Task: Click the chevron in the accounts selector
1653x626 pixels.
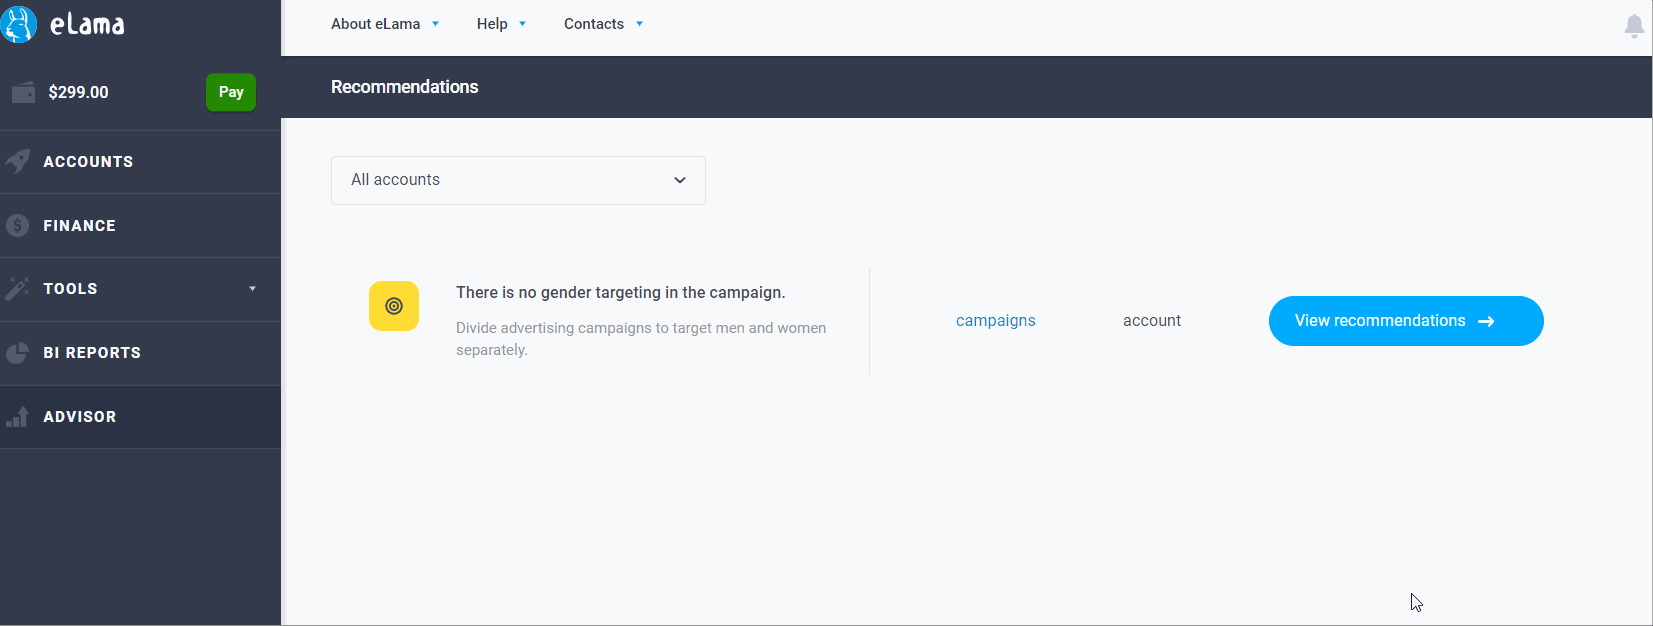Action: pos(680,180)
